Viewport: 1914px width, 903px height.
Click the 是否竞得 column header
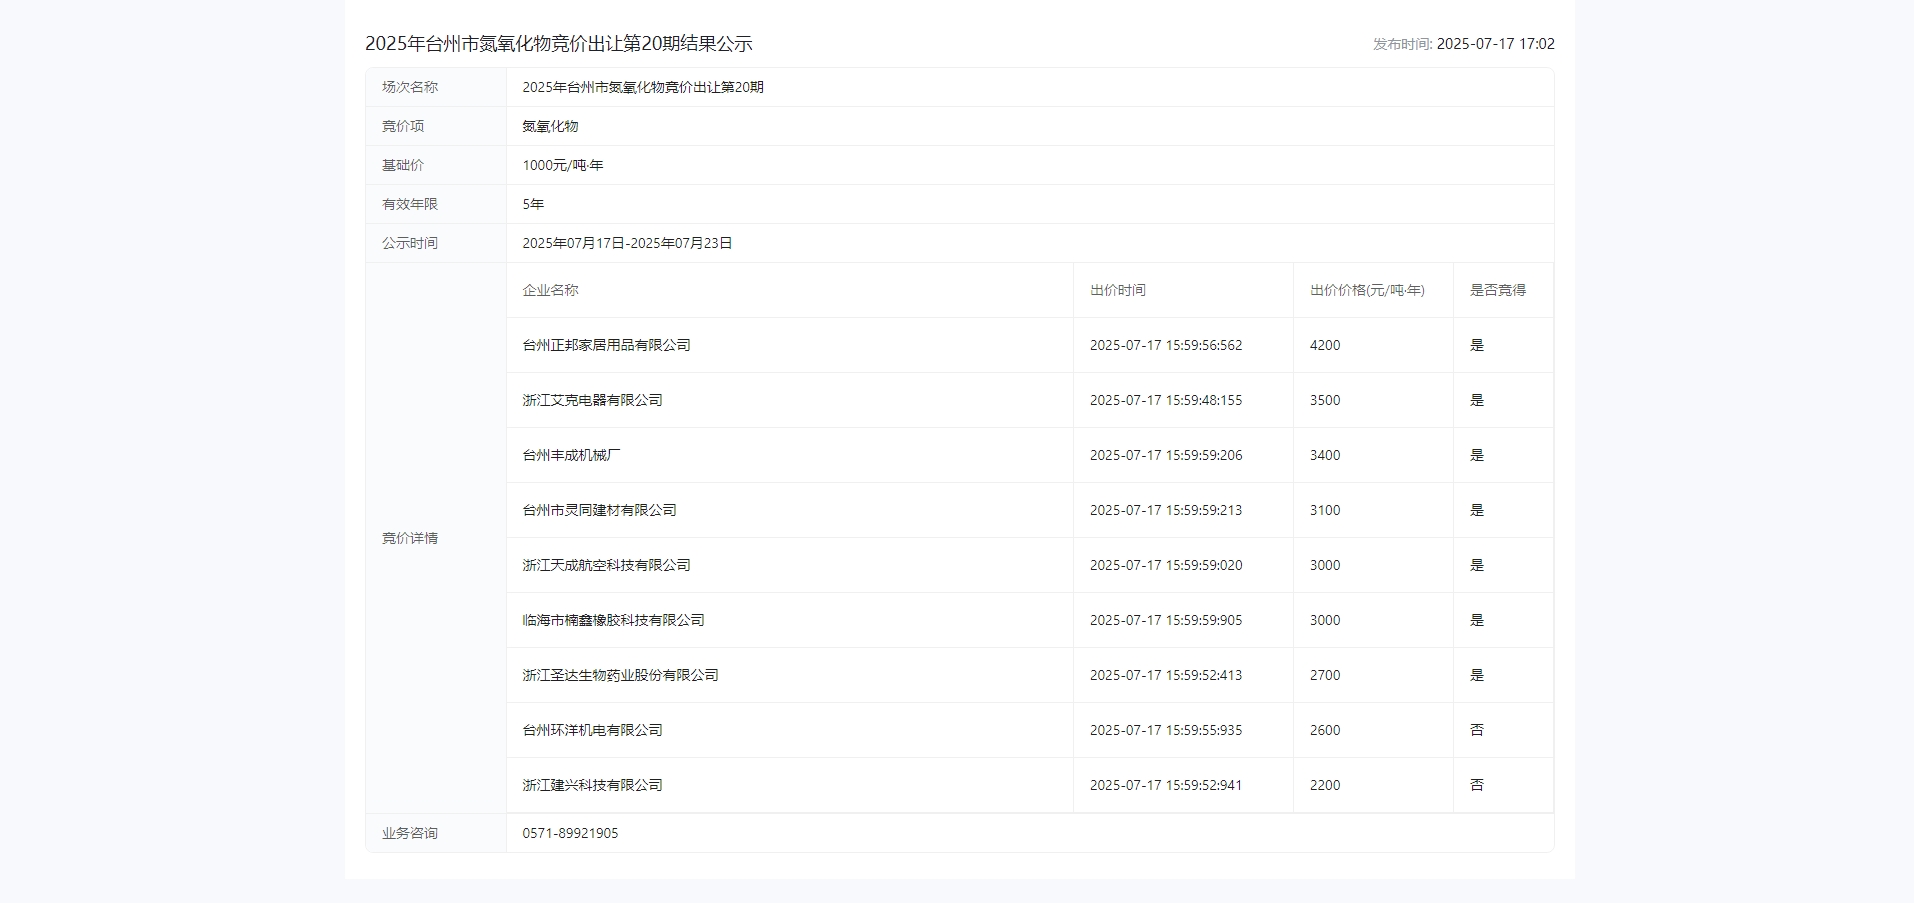1496,291
